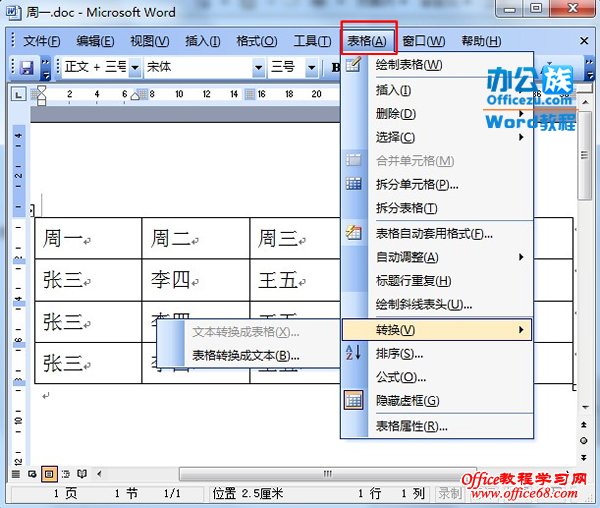Click Convert Table to Text (表格转换成文本)

pyautogui.click(x=245, y=355)
